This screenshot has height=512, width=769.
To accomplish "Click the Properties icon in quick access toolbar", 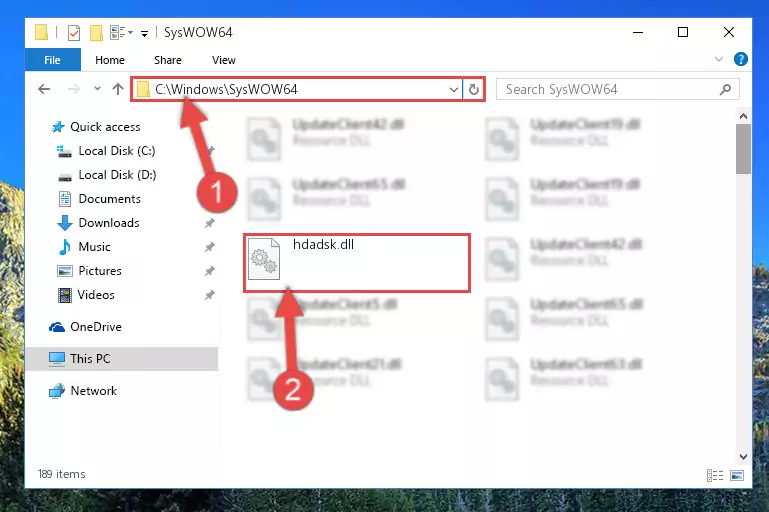I will [x=74, y=33].
